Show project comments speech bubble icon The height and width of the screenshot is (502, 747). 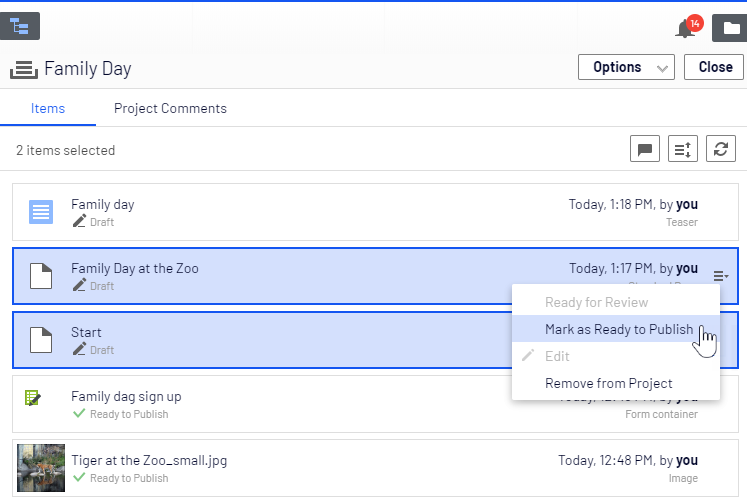(x=645, y=149)
